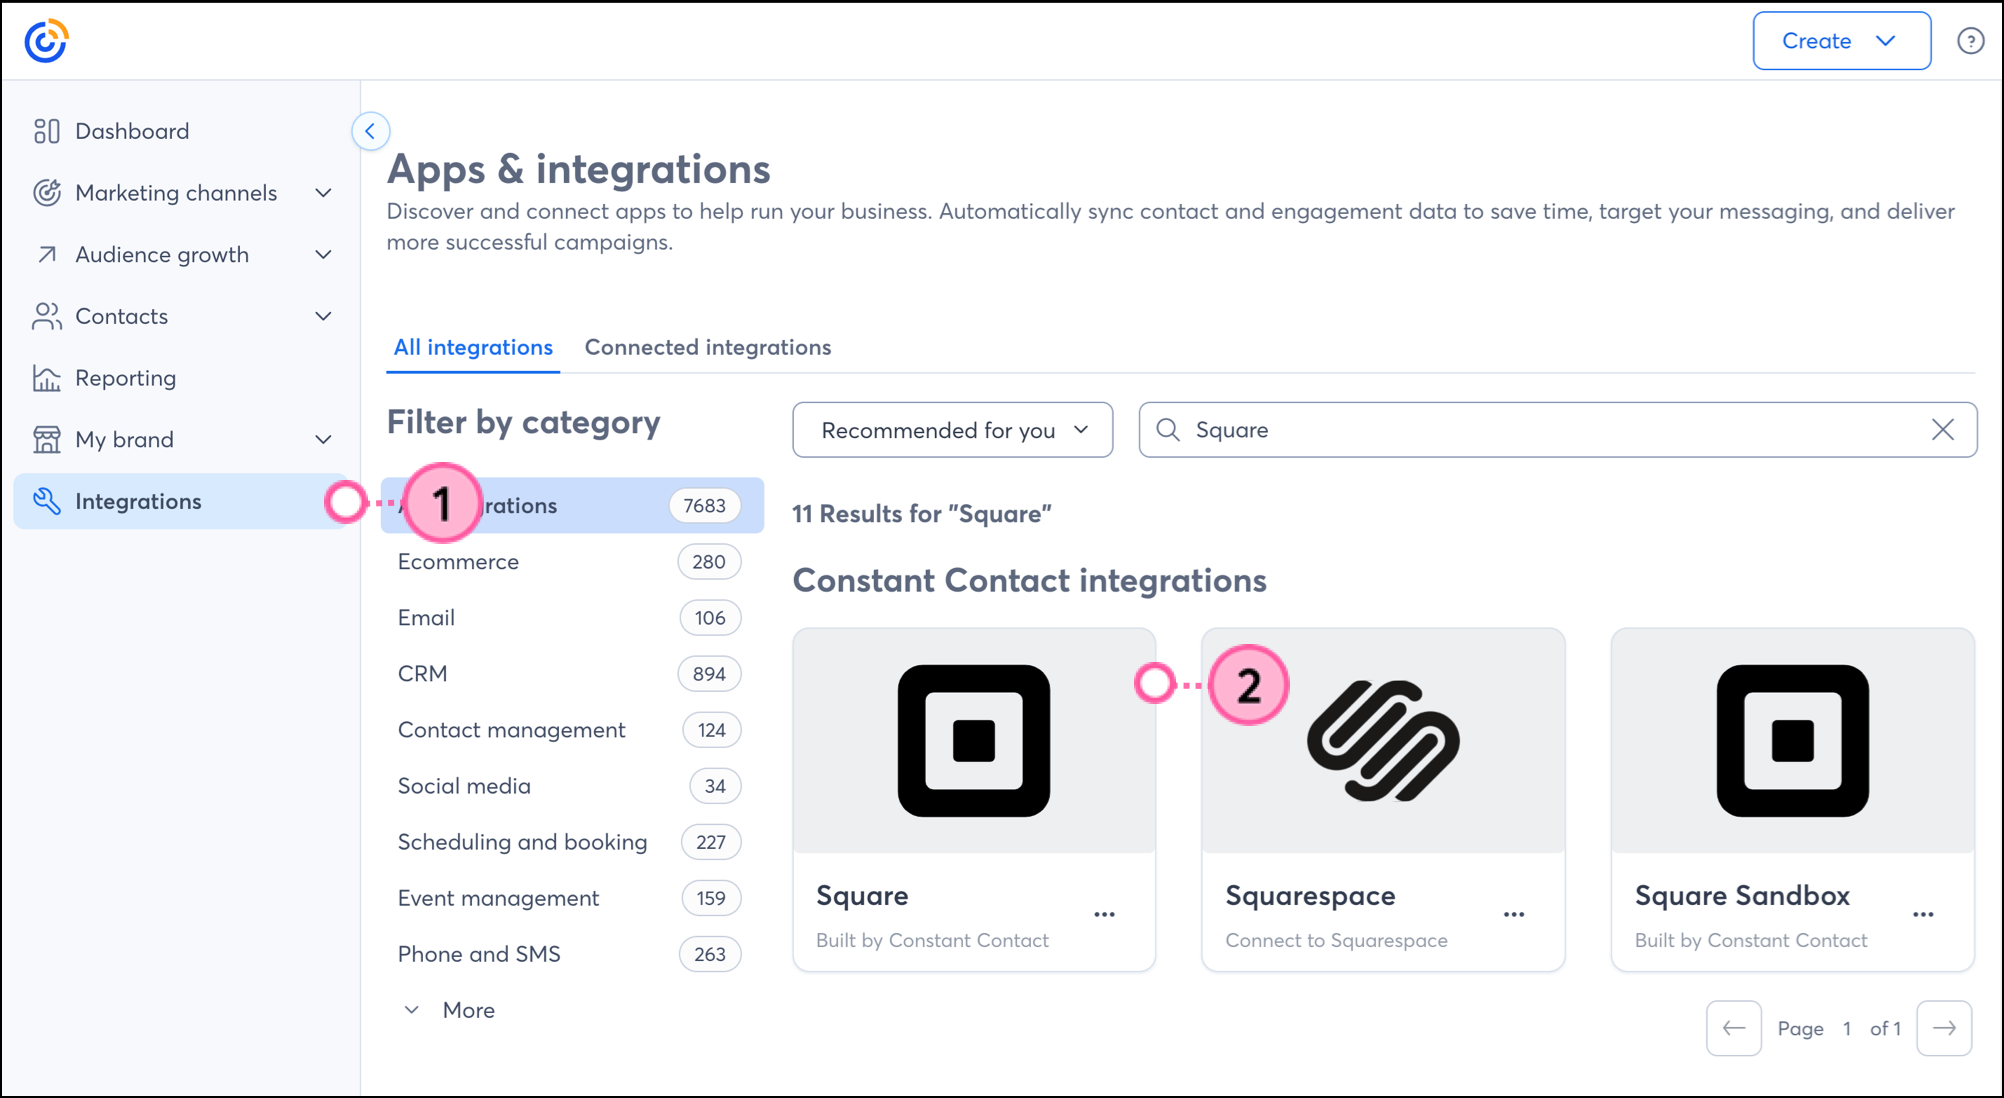Image resolution: width=2004 pixels, height=1098 pixels.
Task: Collapse the sidebar with the arrow button
Action: pyautogui.click(x=370, y=131)
